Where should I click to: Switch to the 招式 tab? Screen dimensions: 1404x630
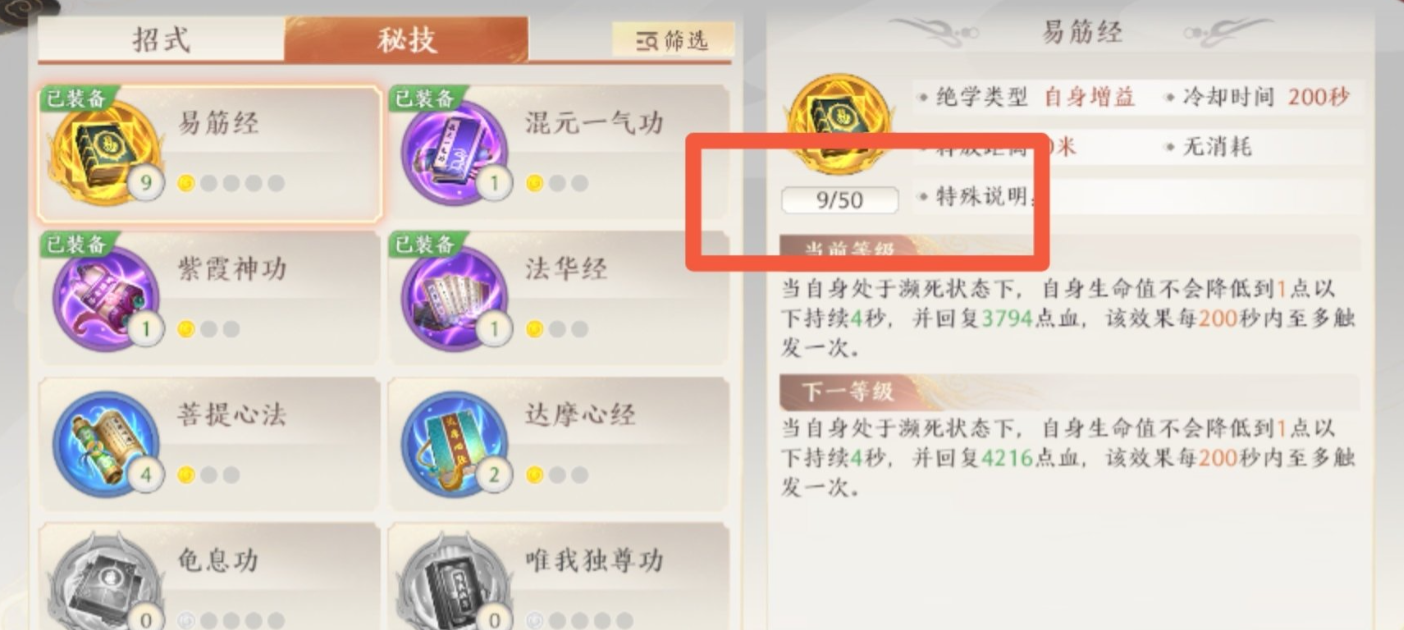tap(161, 40)
